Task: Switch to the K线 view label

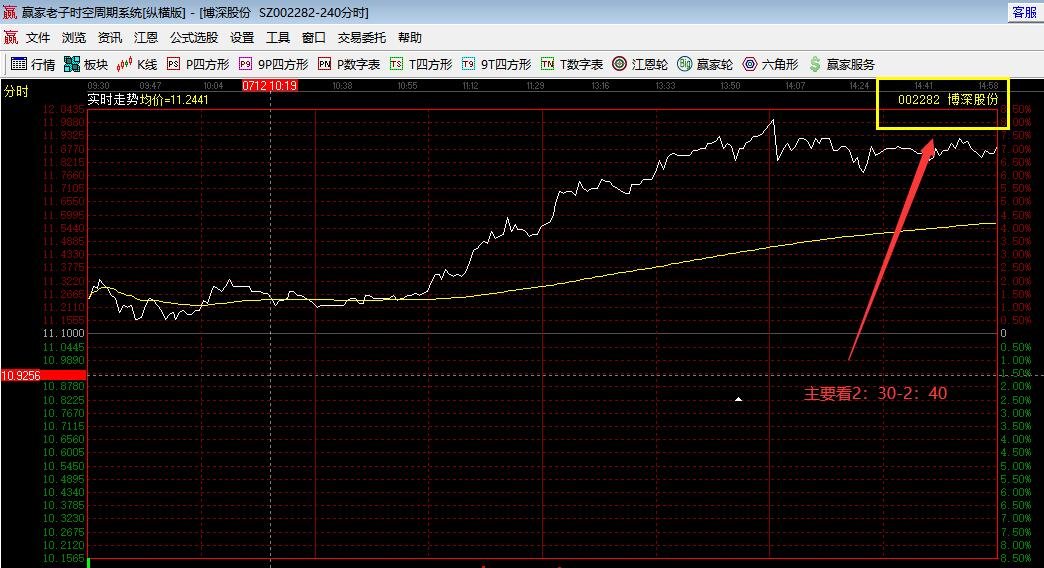Action: click(x=147, y=65)
